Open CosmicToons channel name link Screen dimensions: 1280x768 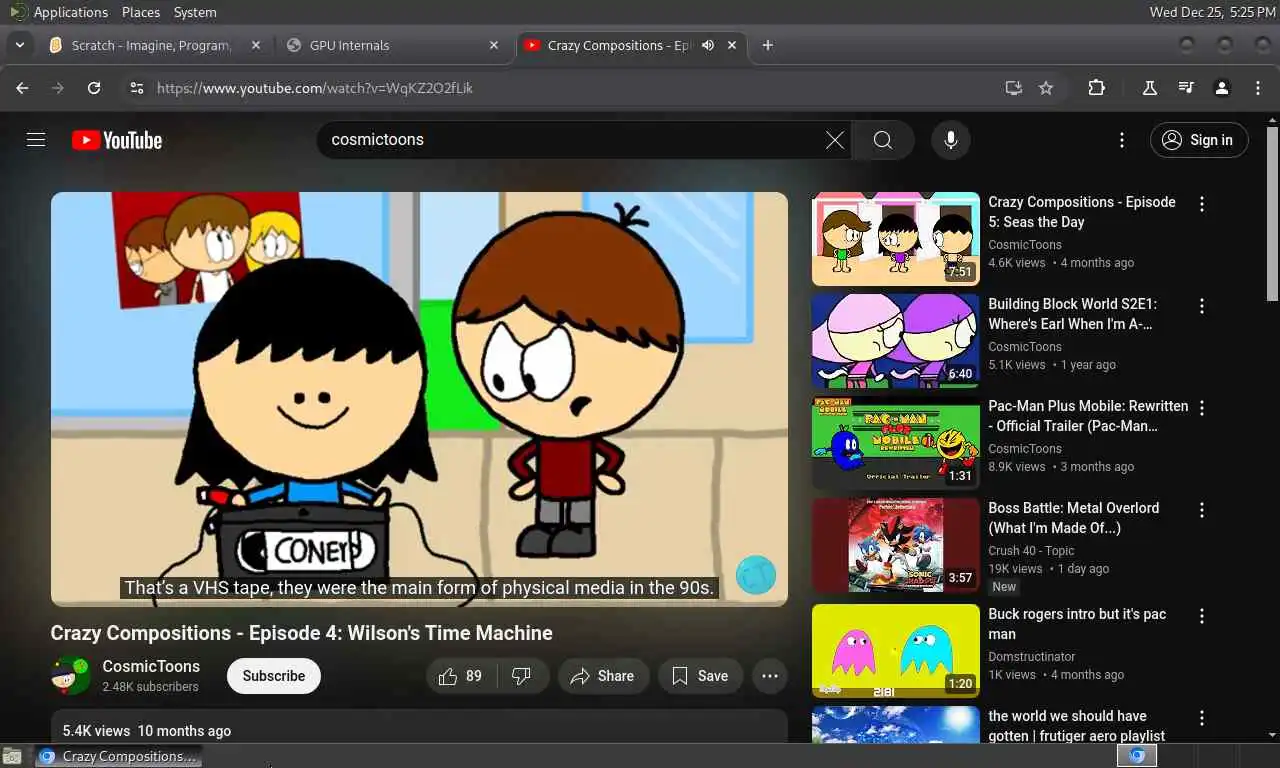pyautogui.click(x=151, y=666)
